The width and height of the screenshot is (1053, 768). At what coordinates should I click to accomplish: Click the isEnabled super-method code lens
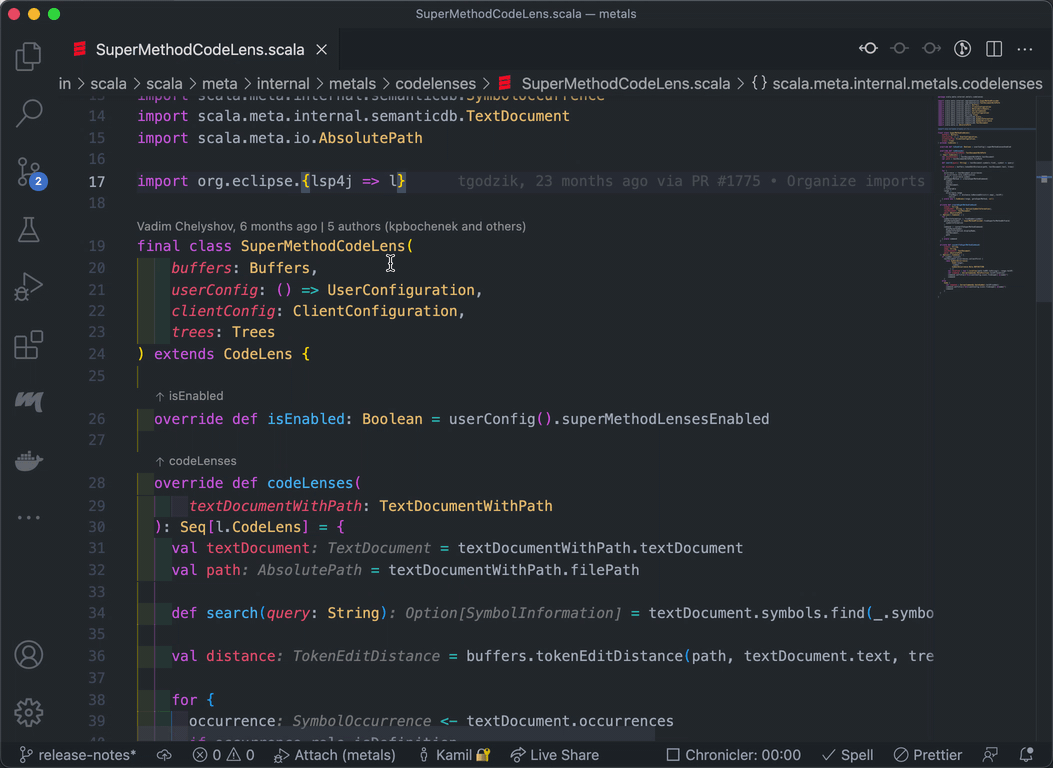coord(189,396)
